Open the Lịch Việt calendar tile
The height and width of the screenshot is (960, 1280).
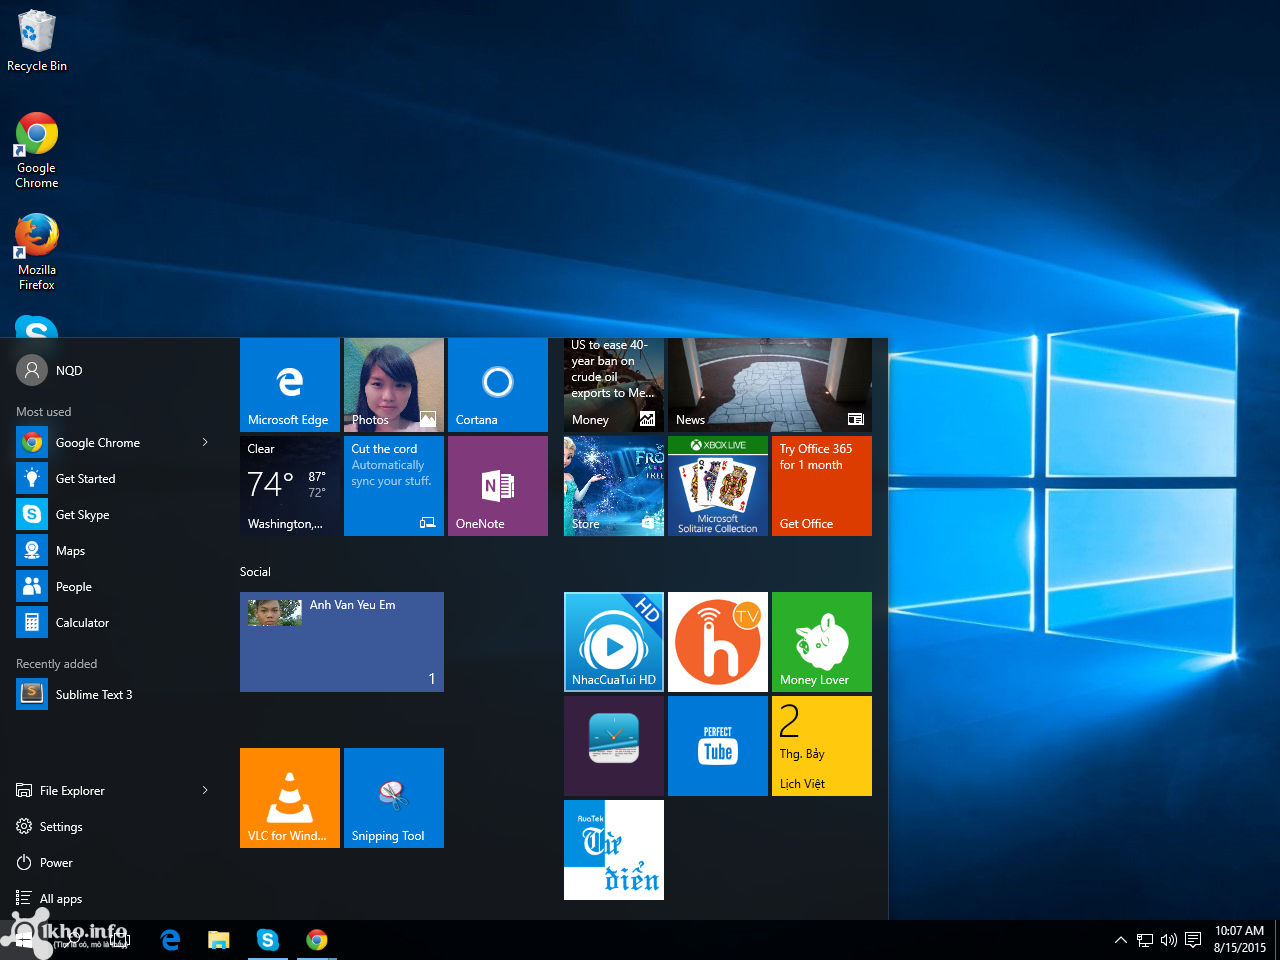pyautogui.click(x=822, y=746)
